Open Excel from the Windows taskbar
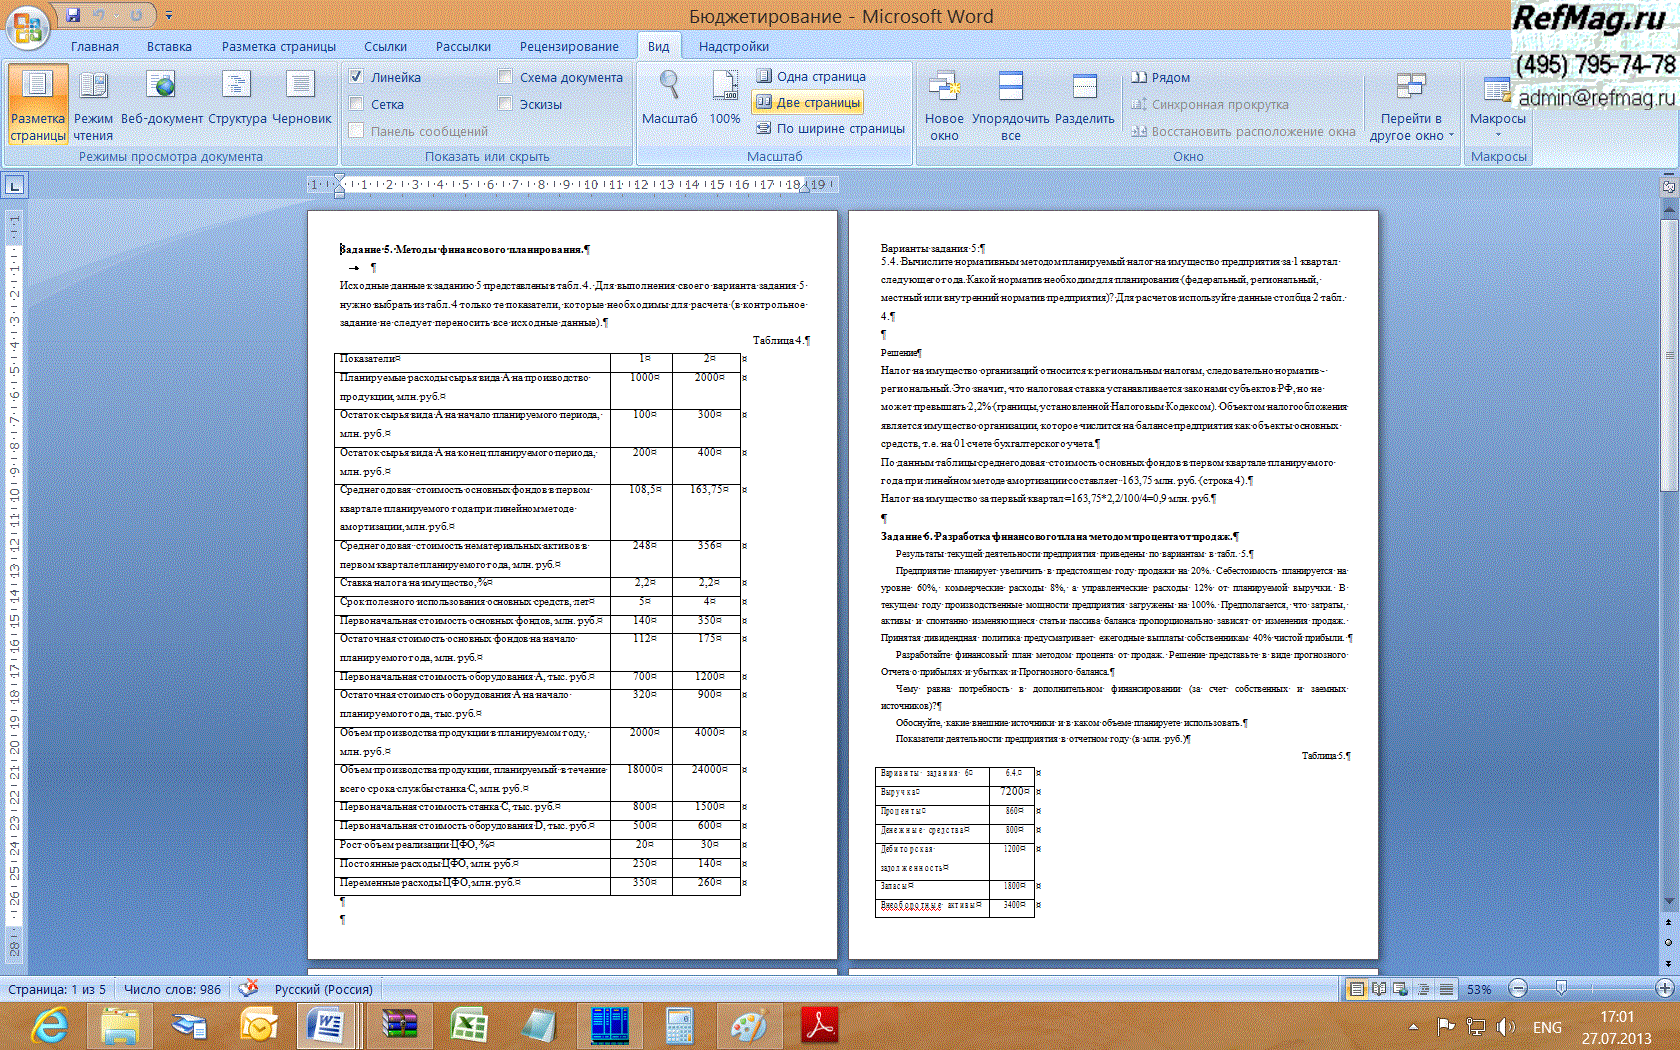 point(468,1026)
